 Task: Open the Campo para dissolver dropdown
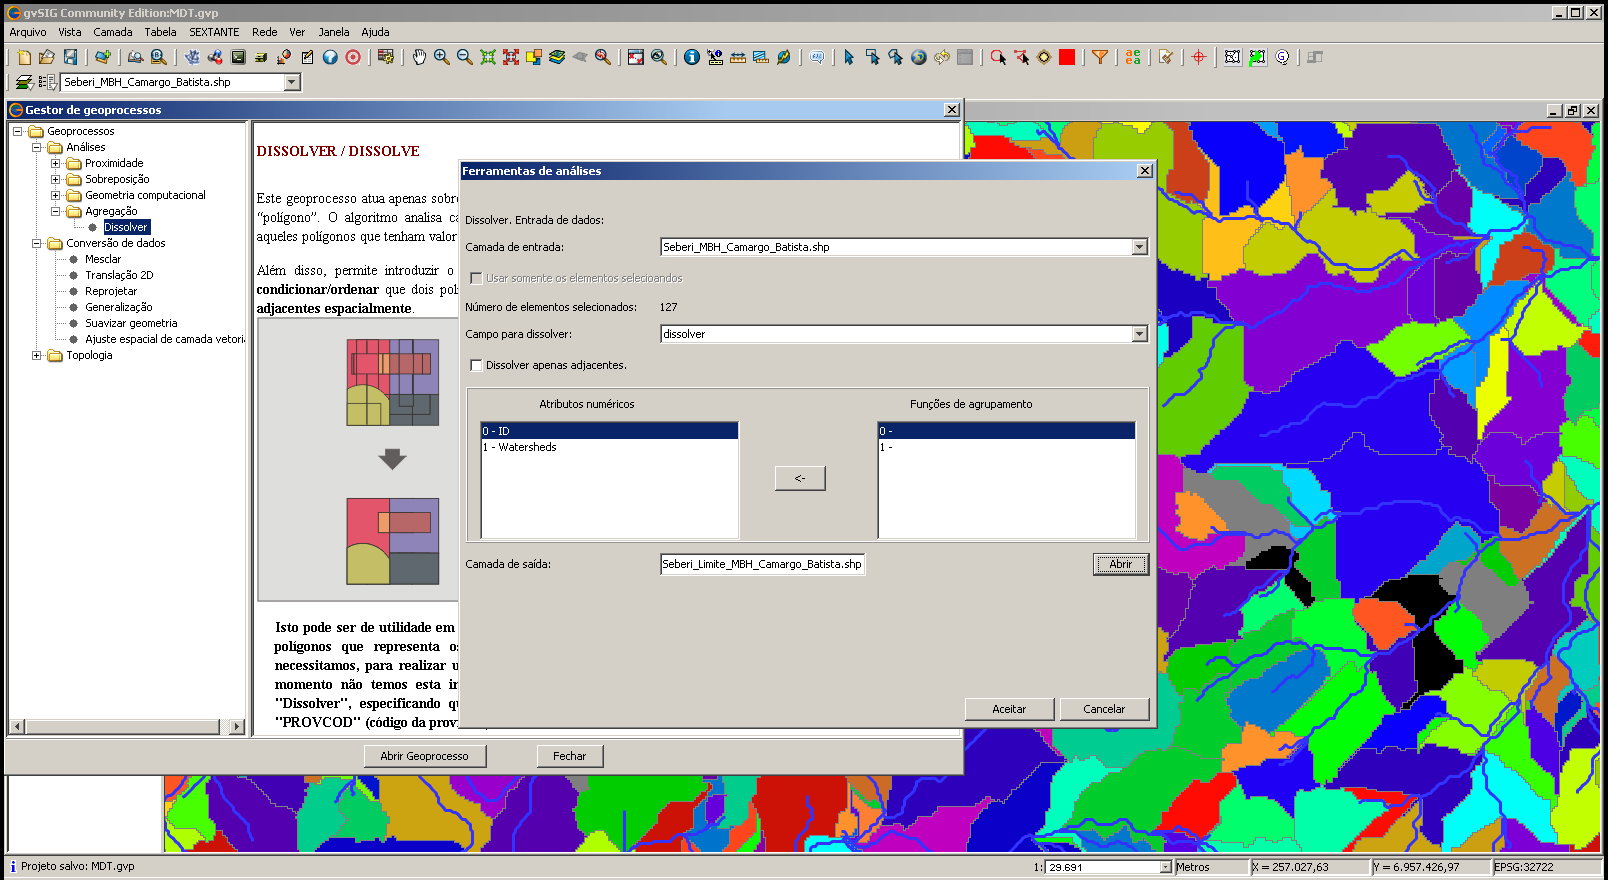[x=1139, y=334]
